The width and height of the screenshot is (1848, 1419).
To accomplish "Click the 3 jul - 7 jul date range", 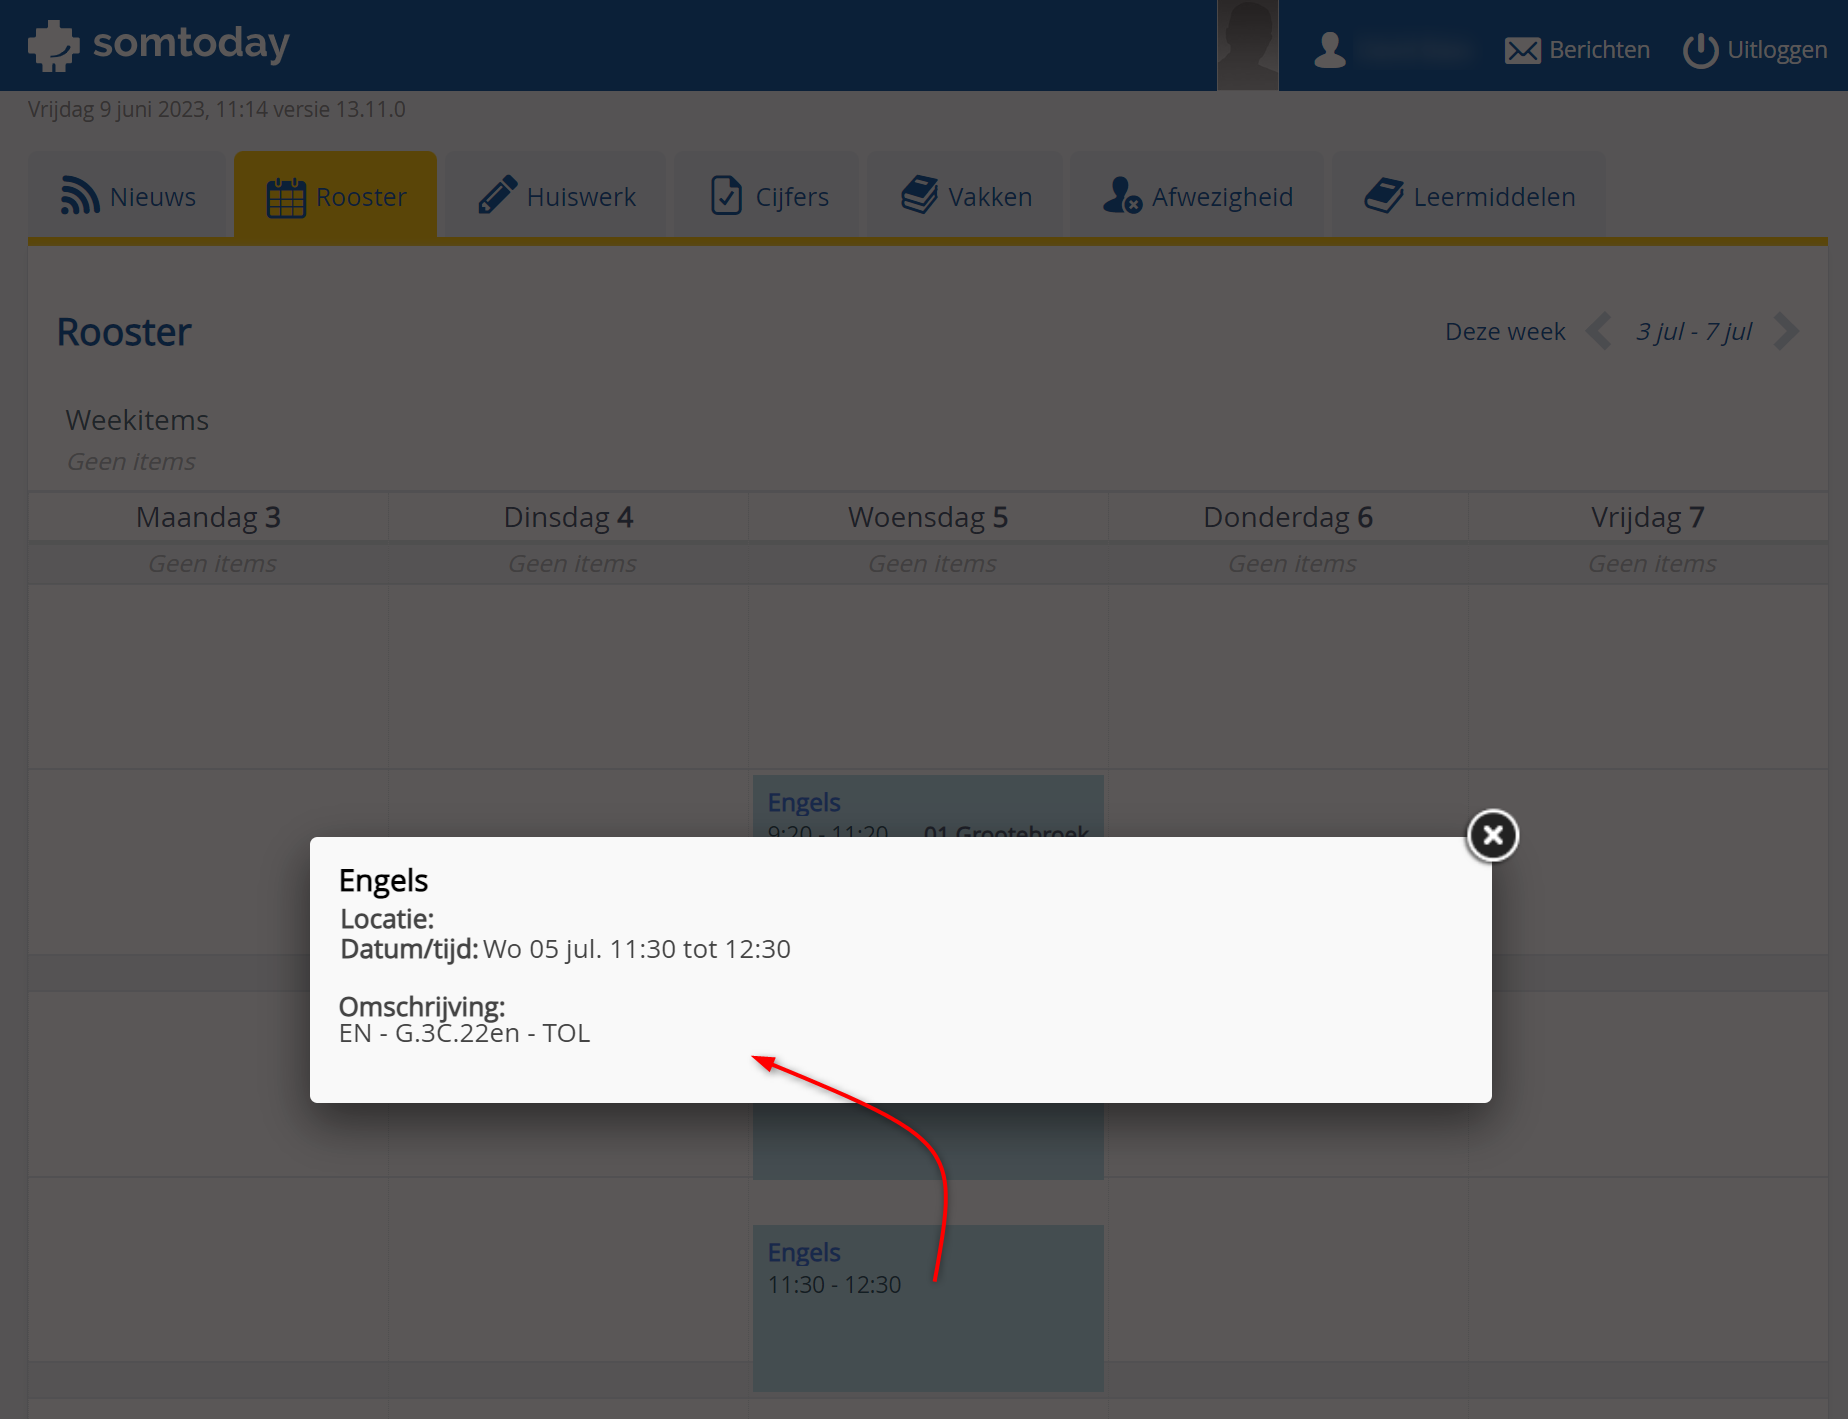I will pos(1694,331).
